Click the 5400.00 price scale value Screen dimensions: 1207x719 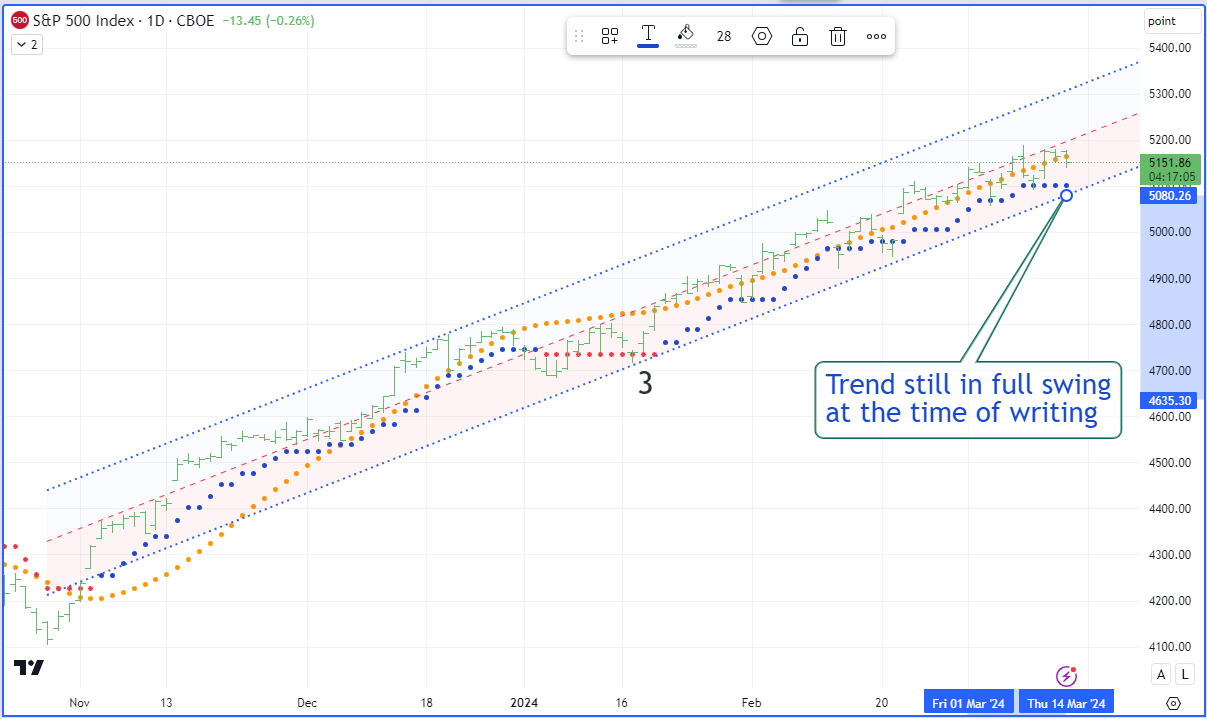coord(1170,48)
